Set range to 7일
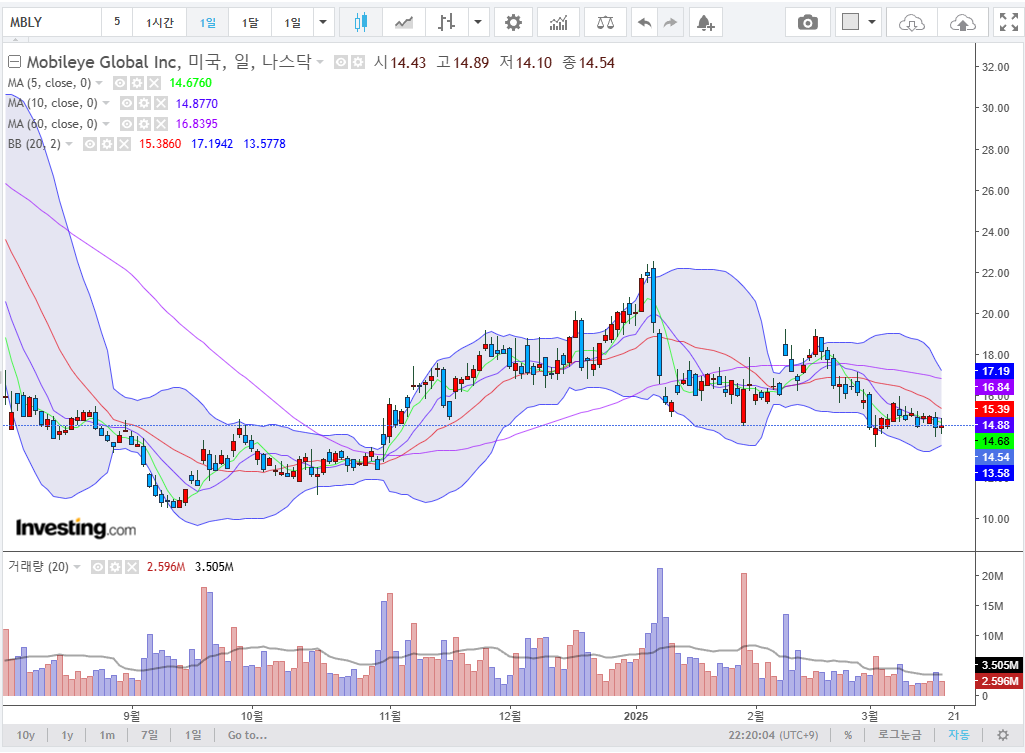The height and width of the screenshot is (753, 1025). (x=150, y=735)
